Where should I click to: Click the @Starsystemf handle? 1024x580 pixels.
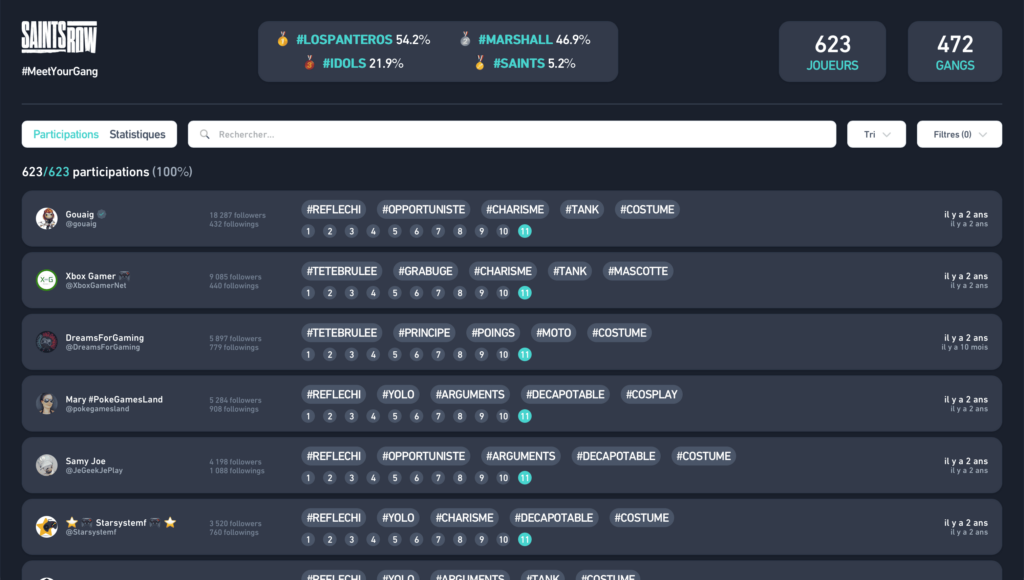pos(91,532)
